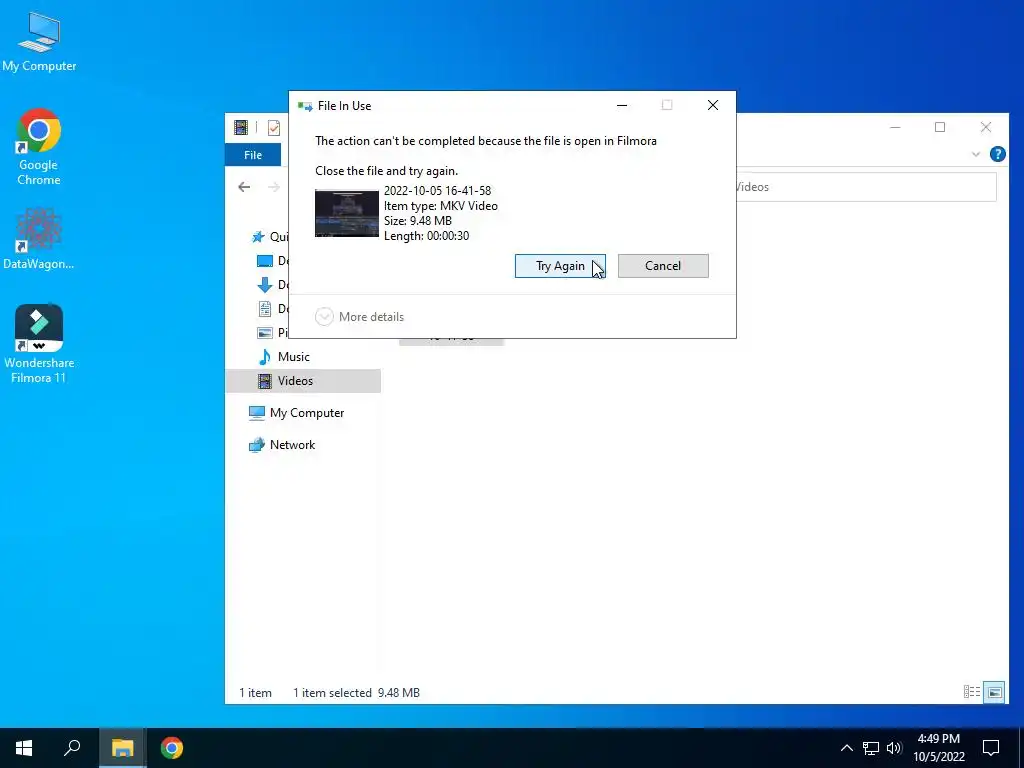
Task: Open Network in the navigation pane
Action: 282,445
